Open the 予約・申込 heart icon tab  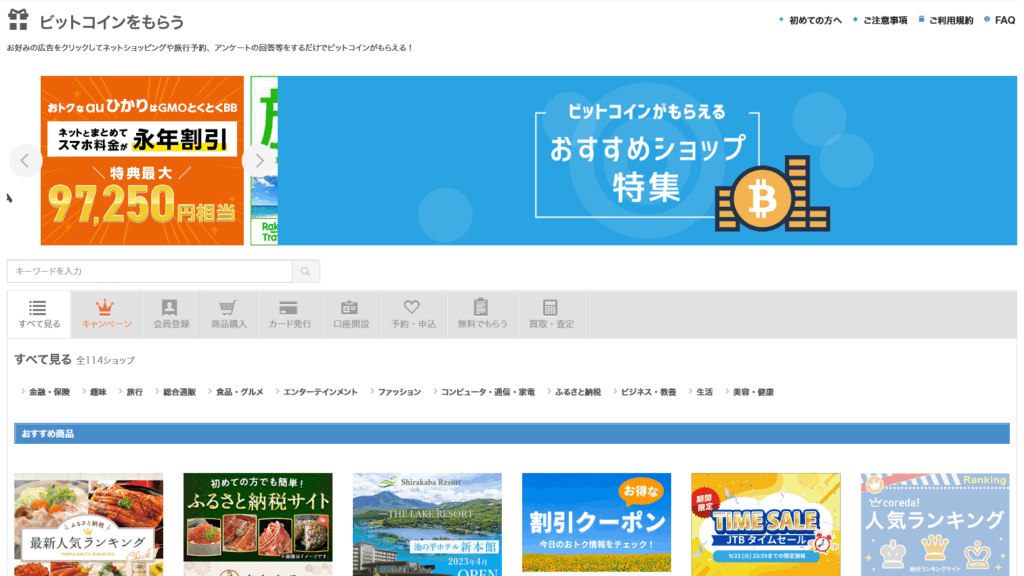tap(413, 314)
